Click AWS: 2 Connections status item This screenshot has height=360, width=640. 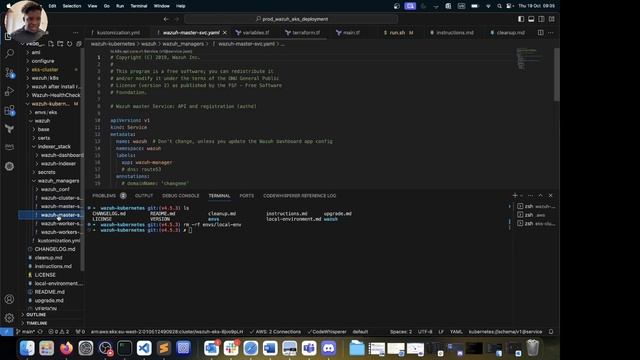coord(275,332)
